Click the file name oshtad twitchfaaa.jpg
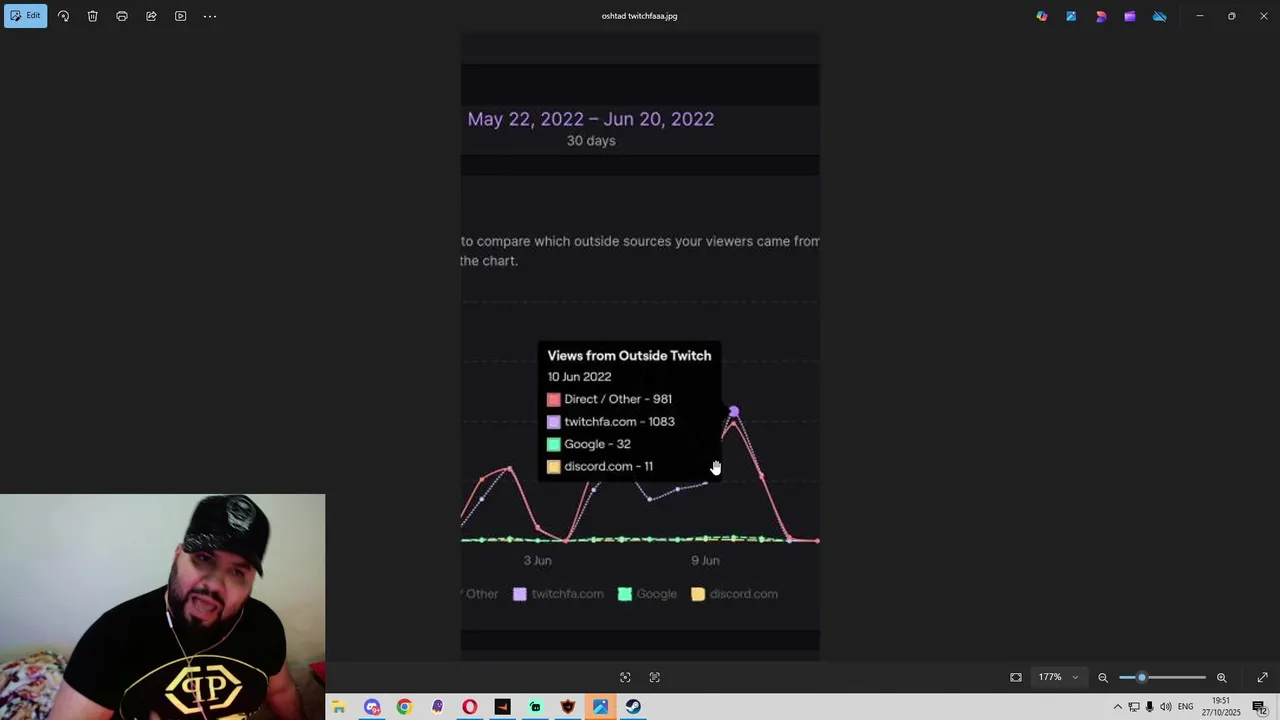Image resolution: width=1280 pixels, height=720 pixels. (639, 16)
